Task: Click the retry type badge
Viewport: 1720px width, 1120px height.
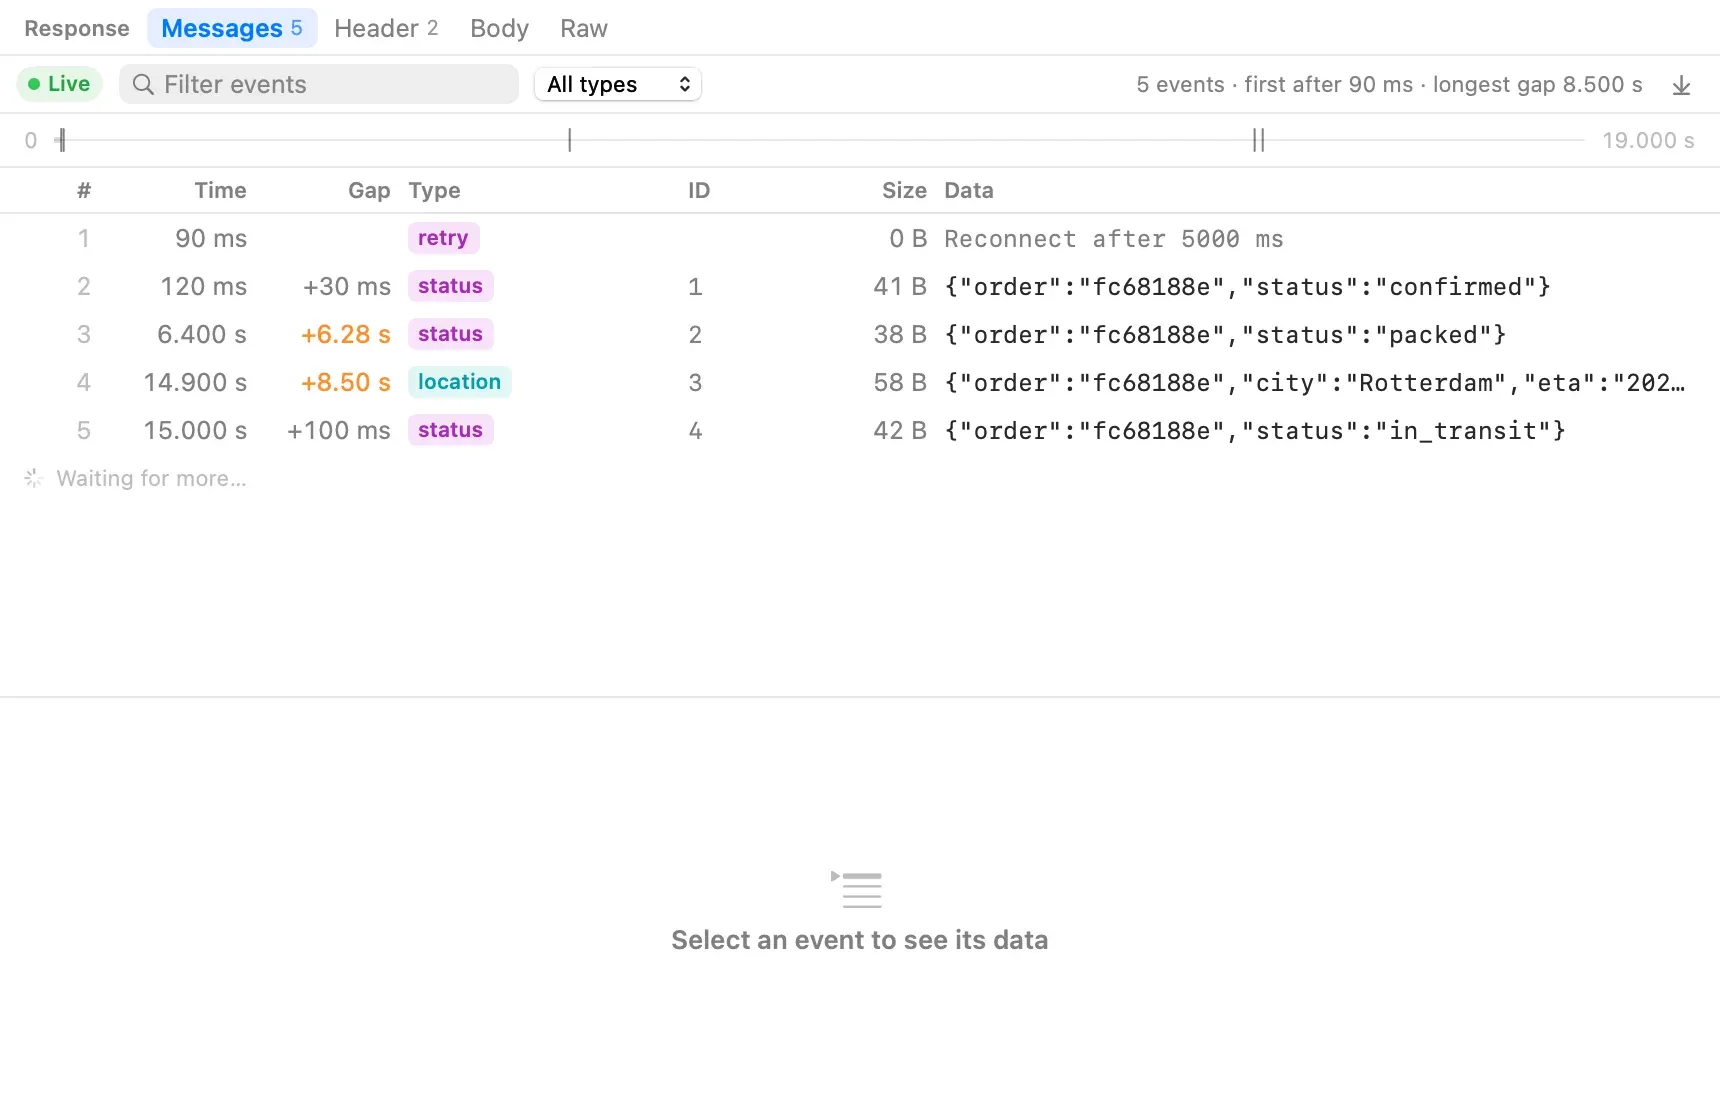Action: 443,238
